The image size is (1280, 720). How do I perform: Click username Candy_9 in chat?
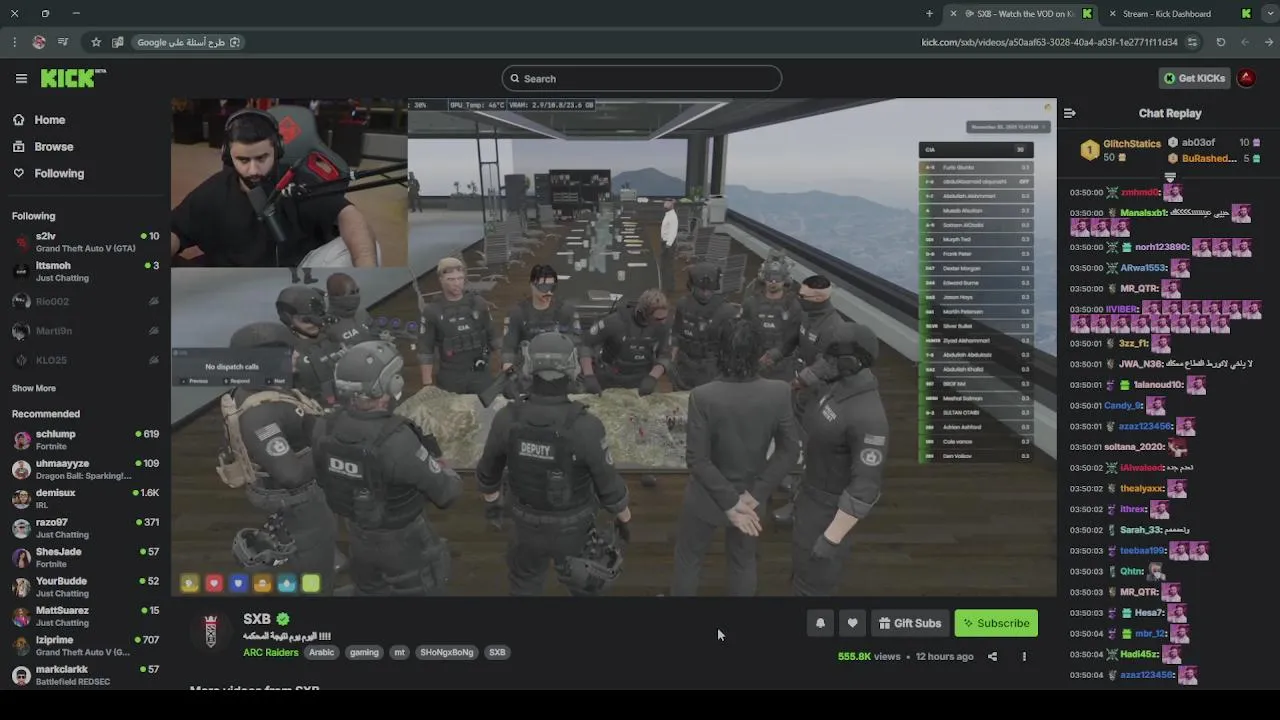(x=1123, y=406)
